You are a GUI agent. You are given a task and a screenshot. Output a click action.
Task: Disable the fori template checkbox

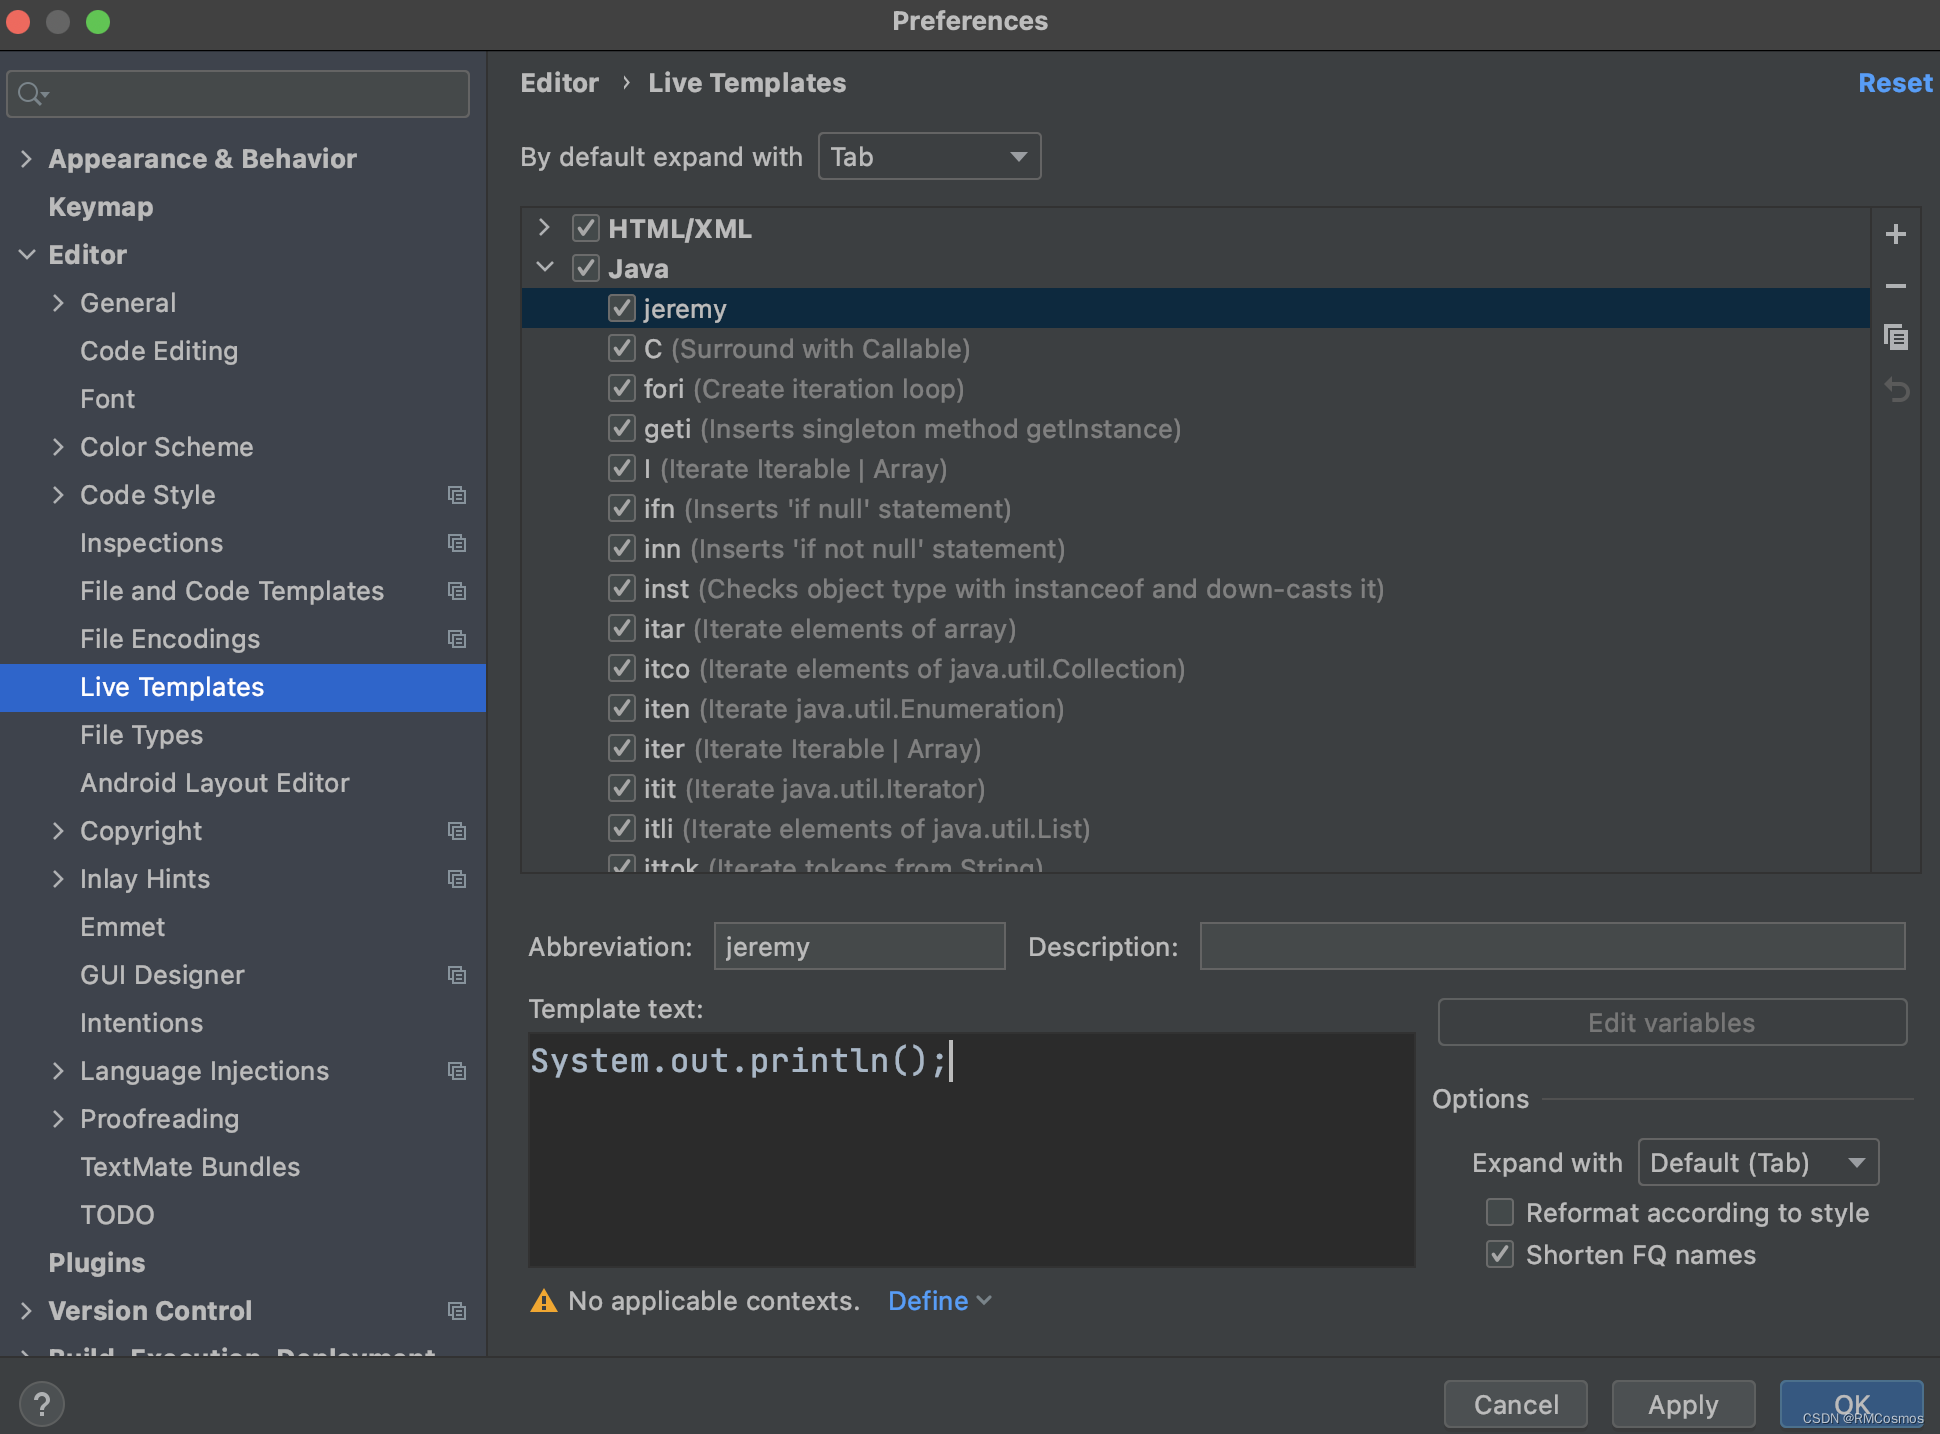tap(622, 388)
